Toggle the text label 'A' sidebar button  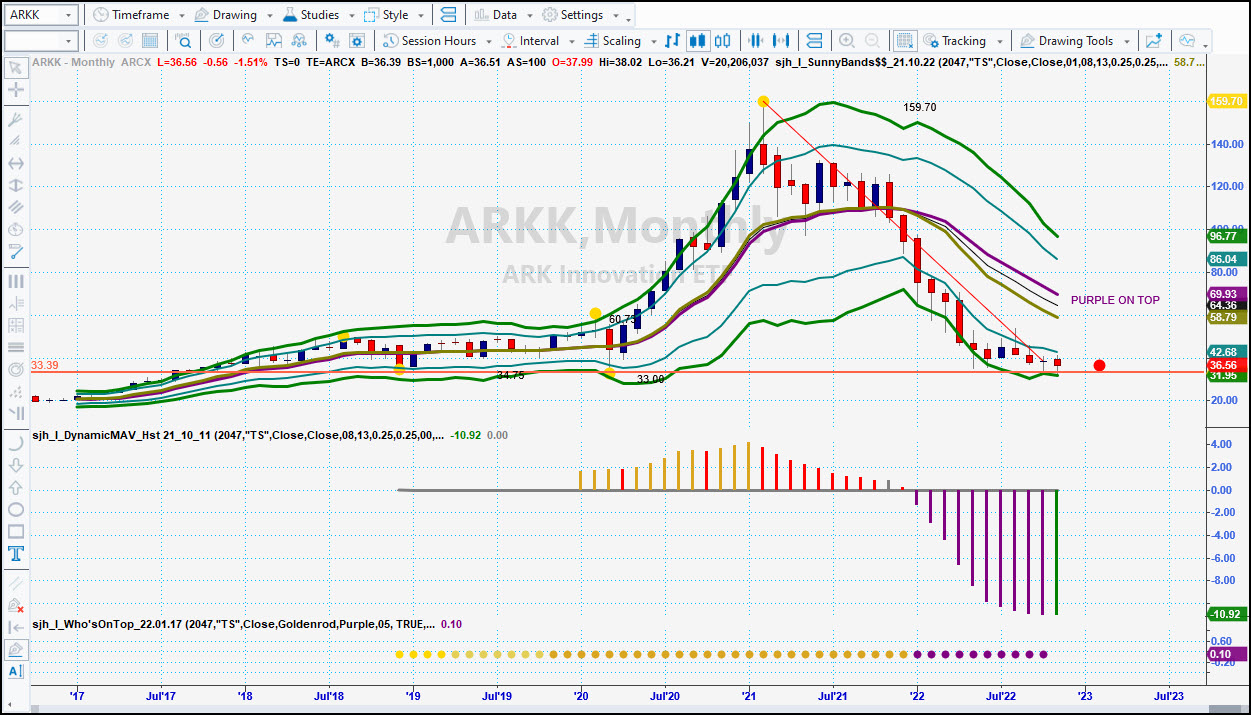point(16,671)
